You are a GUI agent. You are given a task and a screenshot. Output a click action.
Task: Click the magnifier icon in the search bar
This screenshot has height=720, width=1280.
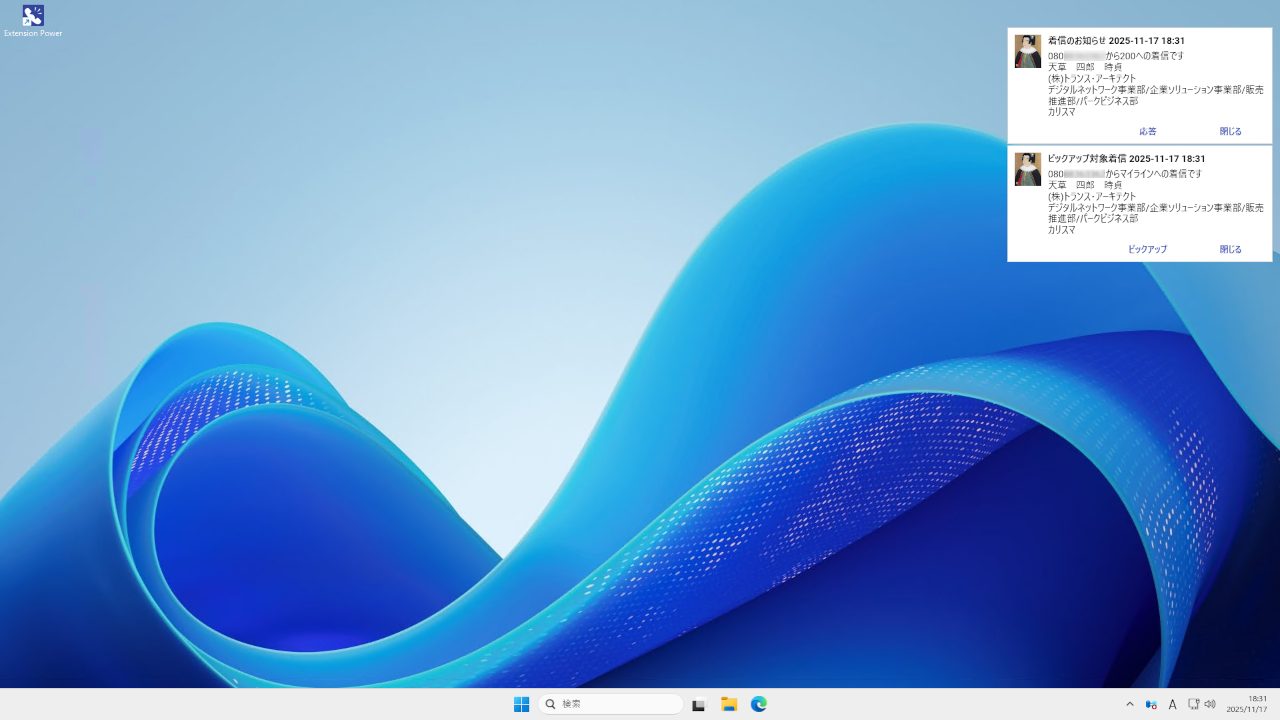click(x=551, y=703)
